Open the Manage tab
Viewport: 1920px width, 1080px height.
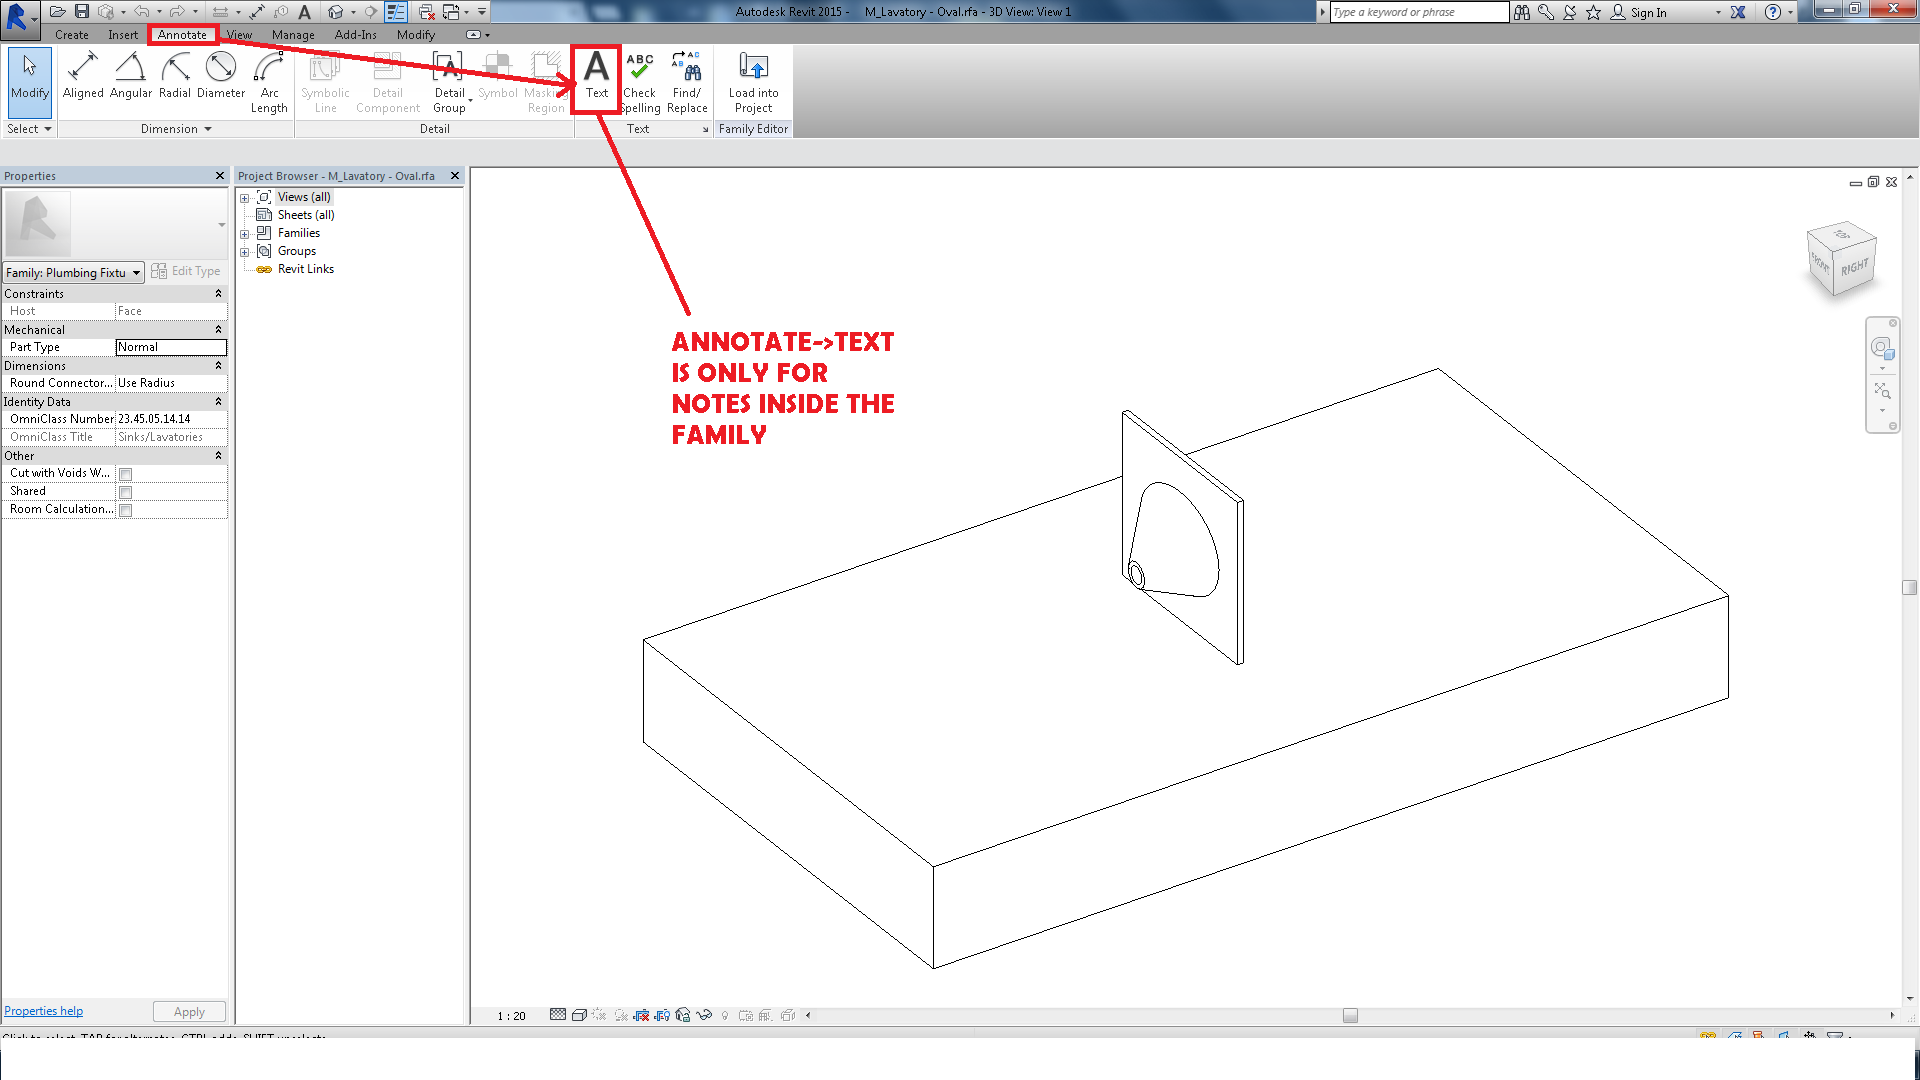(292, 34)
